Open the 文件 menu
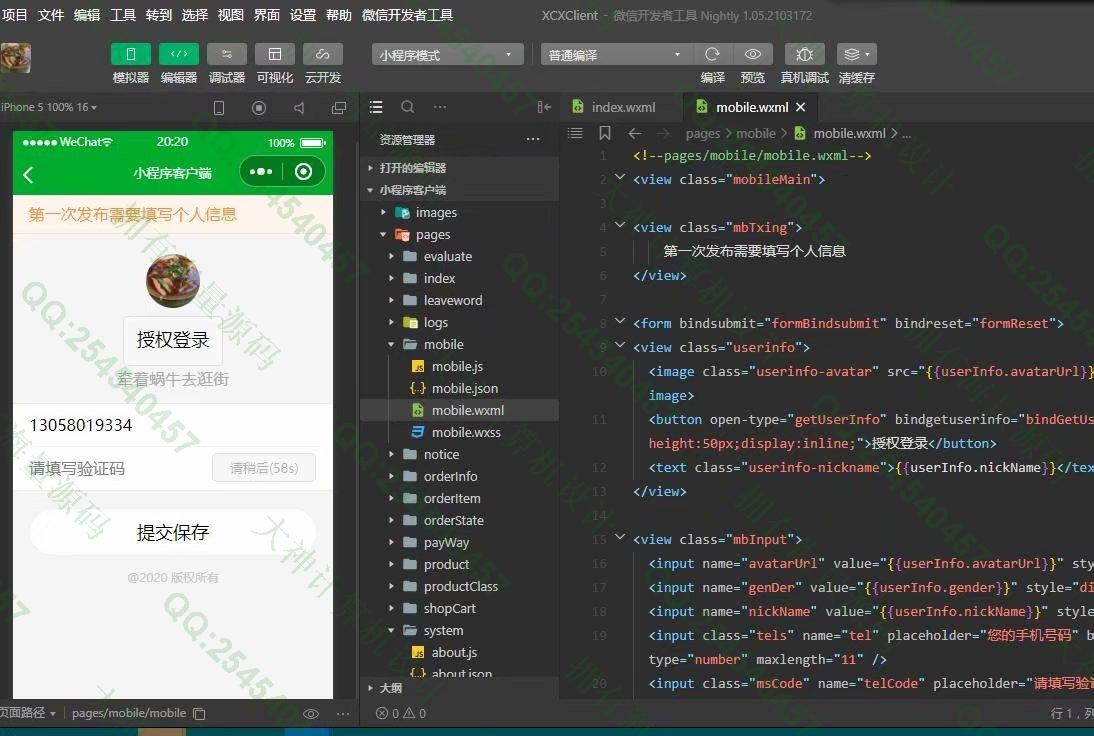 coord(51,15)
